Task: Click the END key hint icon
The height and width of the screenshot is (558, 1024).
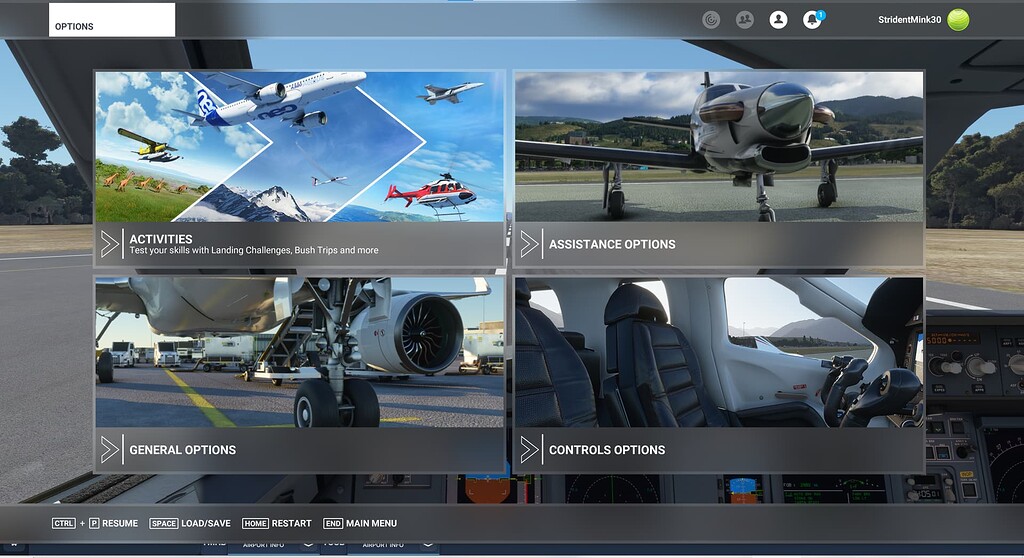Action: [333, 523]
